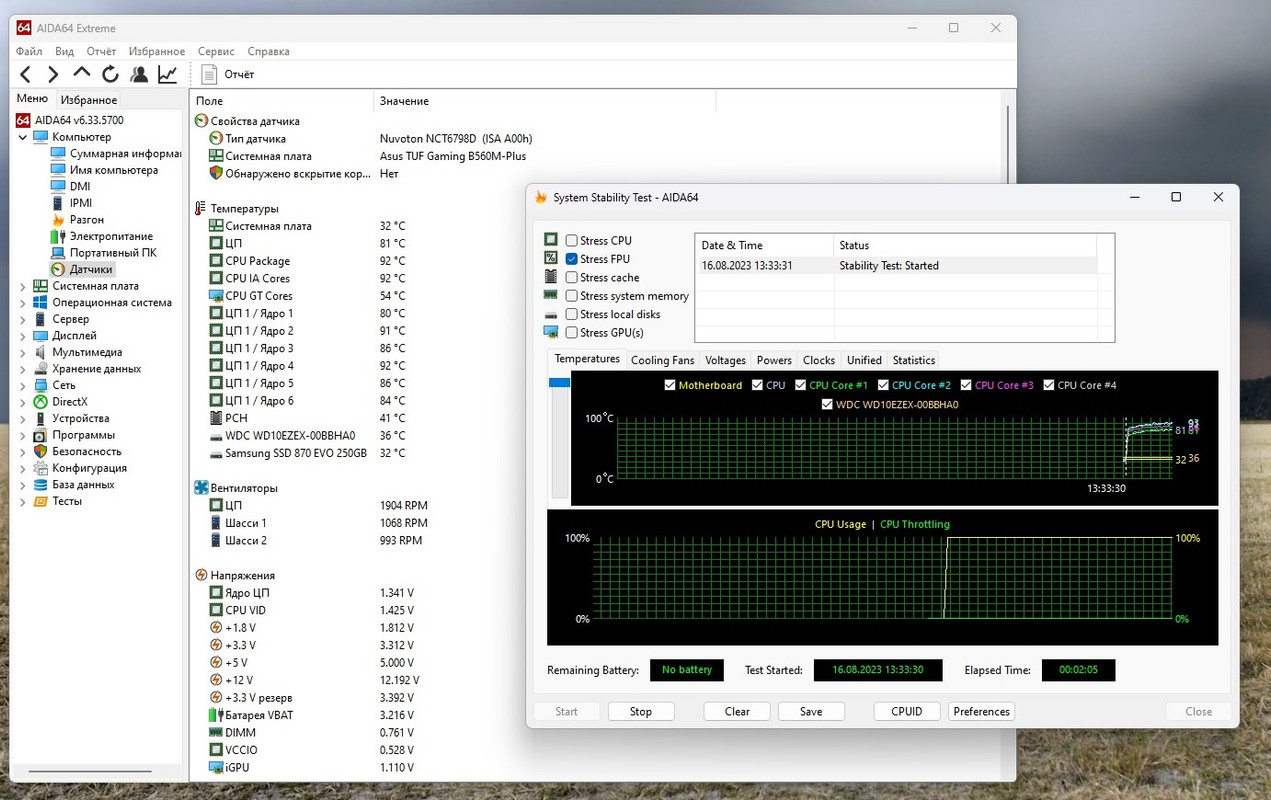
Task: Stop the stability test
Action: click(x=641, y=712)
